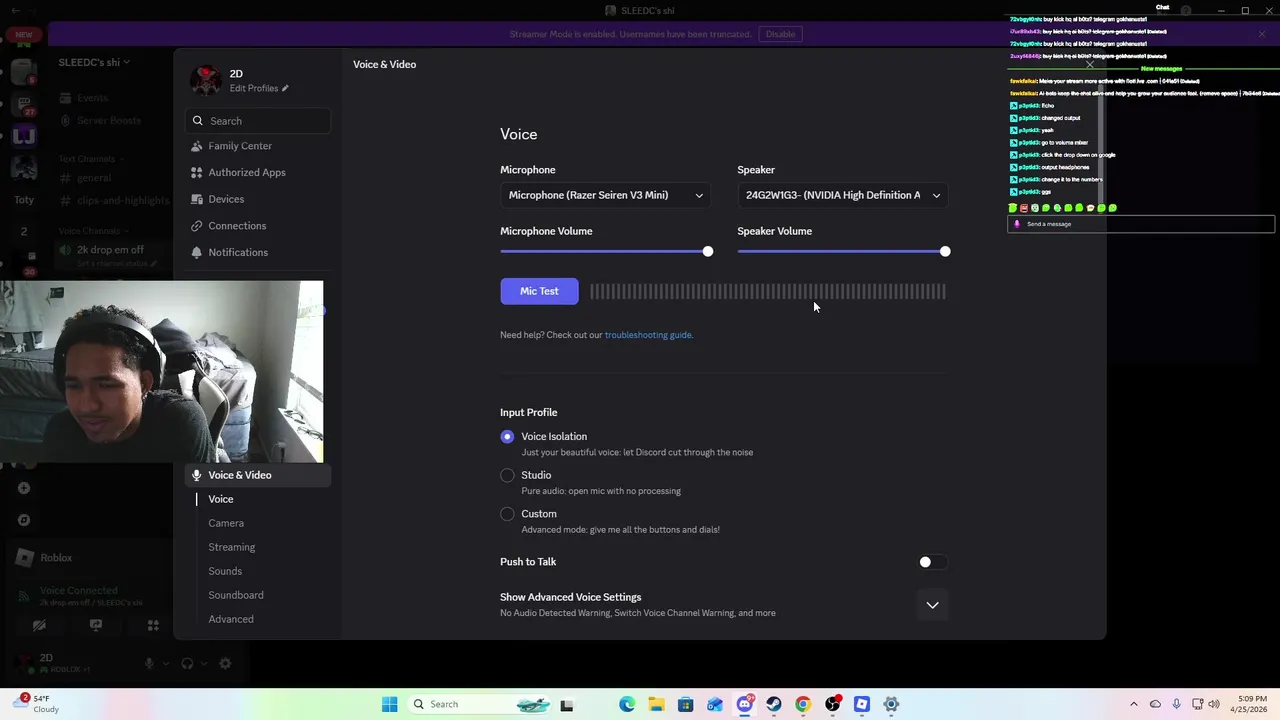This screenshot has height=720, width=1280.
Task: Click the Connections link icon
Action: click(197, 226)
